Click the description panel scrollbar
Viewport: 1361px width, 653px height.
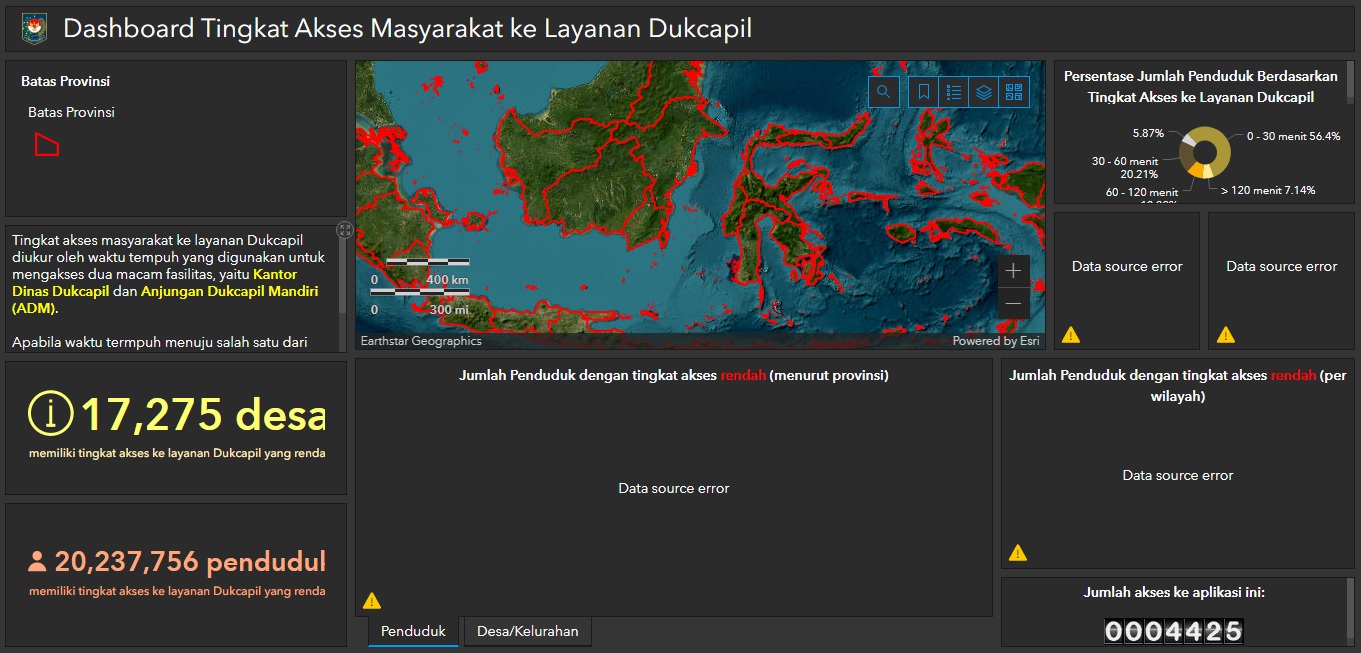pos(342,276)
